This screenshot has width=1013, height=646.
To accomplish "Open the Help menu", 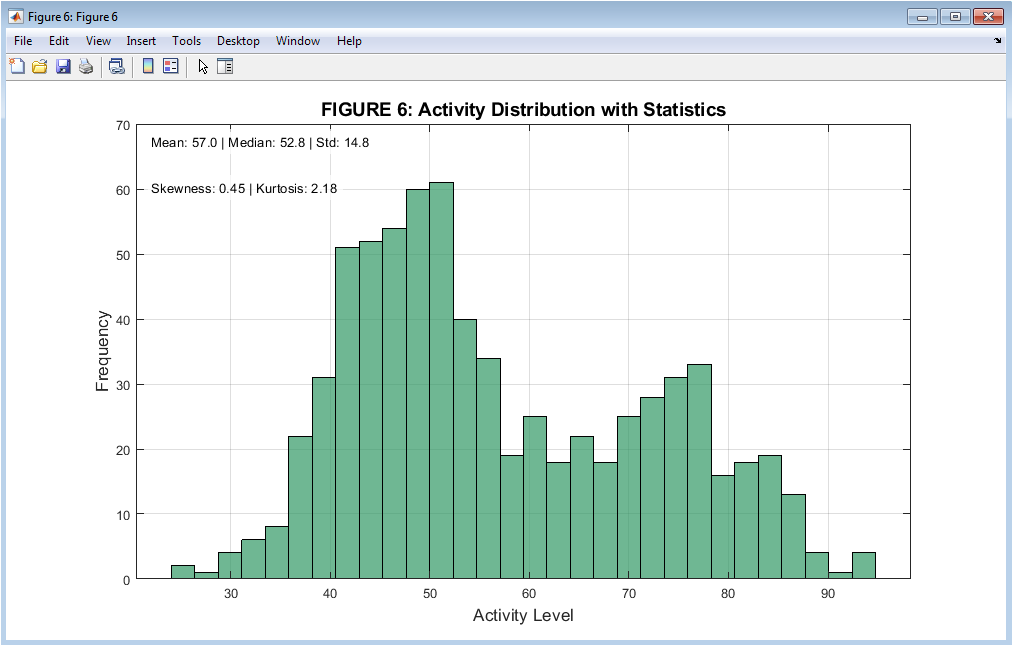I will click(349, 41).
